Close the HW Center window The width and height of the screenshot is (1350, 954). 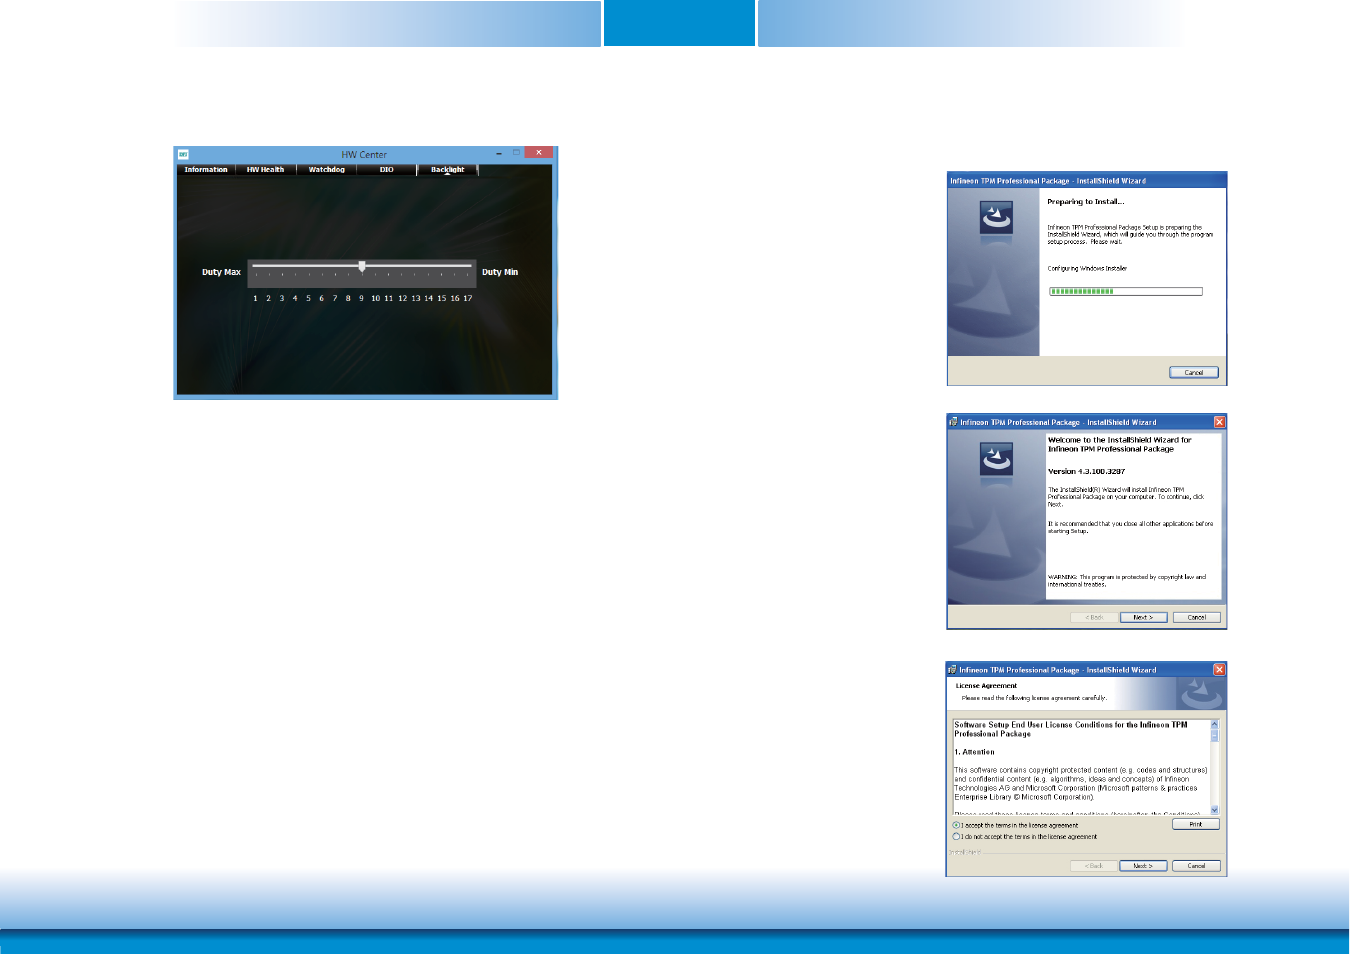pos(539,153)
